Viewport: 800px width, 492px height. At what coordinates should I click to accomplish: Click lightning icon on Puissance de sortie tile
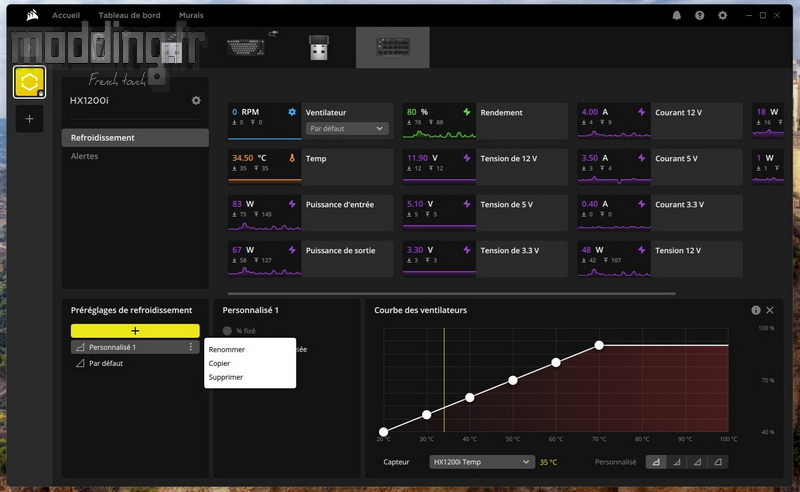pos(292,250)
